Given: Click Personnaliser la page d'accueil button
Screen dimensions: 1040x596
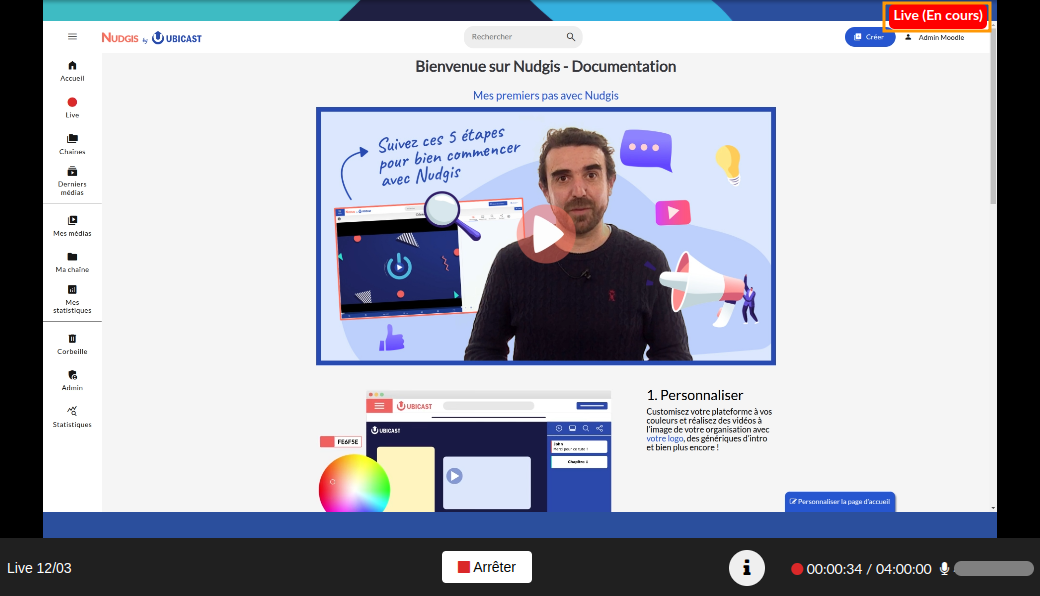Looking at the screenshot, I should pyautogui.click(x=840, y=502).
